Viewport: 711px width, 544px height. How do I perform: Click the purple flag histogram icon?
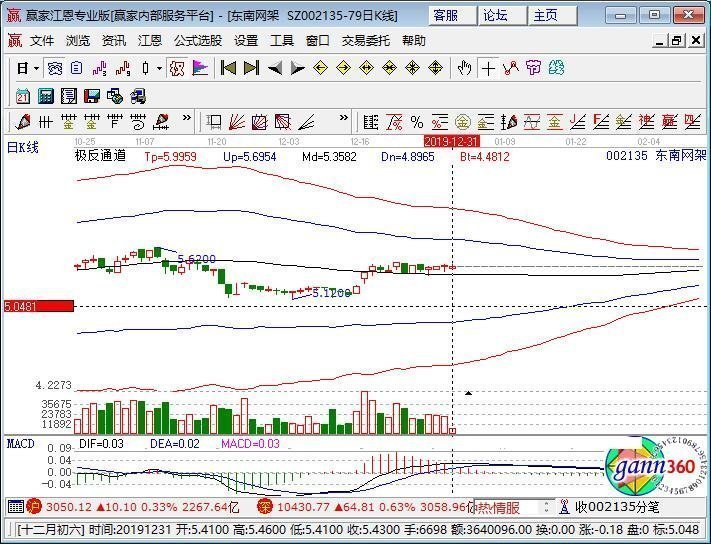[x=200, y=68]
